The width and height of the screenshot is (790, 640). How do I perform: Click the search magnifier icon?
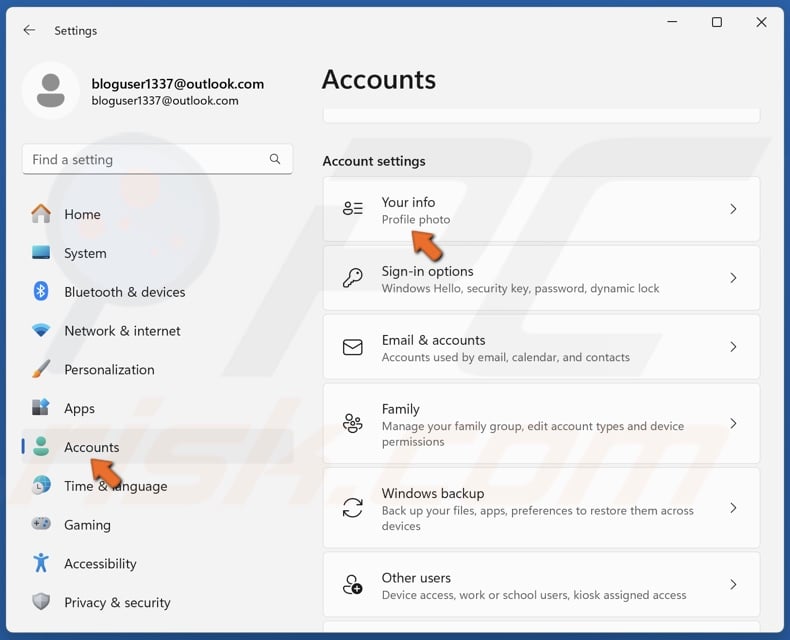click(275, 159)
